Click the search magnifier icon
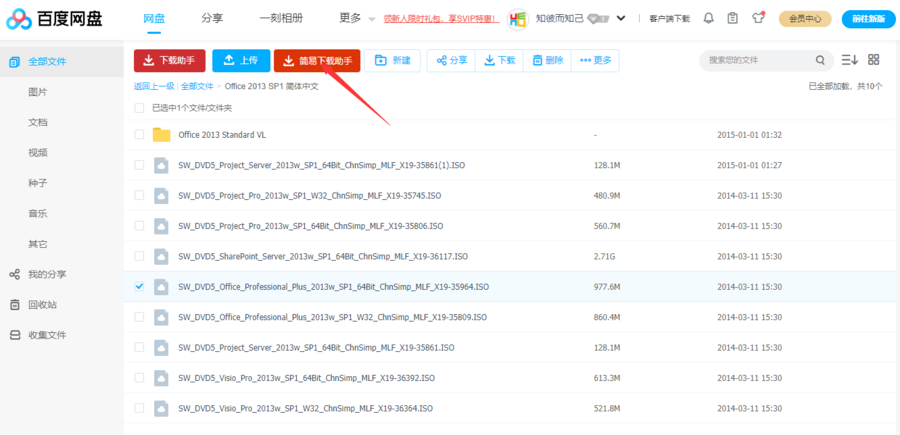900x435 pixels. (821, 60)
